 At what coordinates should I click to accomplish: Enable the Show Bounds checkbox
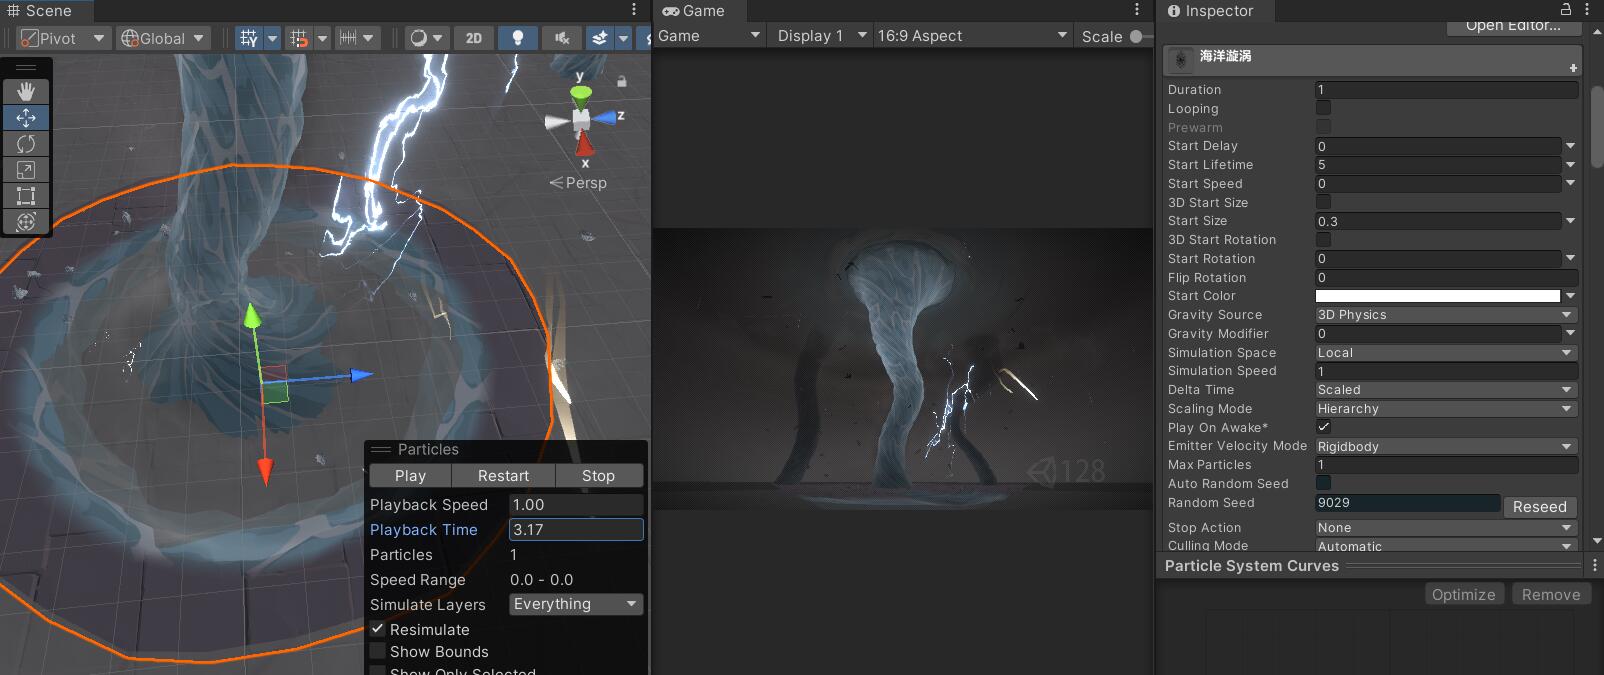pos(378,651)
